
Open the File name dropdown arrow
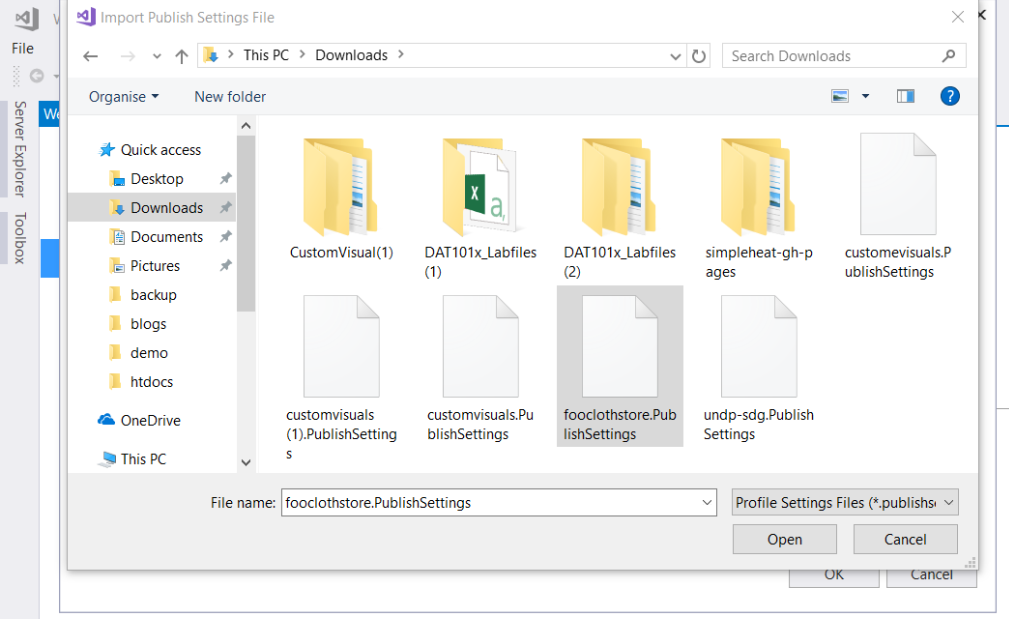click(707, 503)
